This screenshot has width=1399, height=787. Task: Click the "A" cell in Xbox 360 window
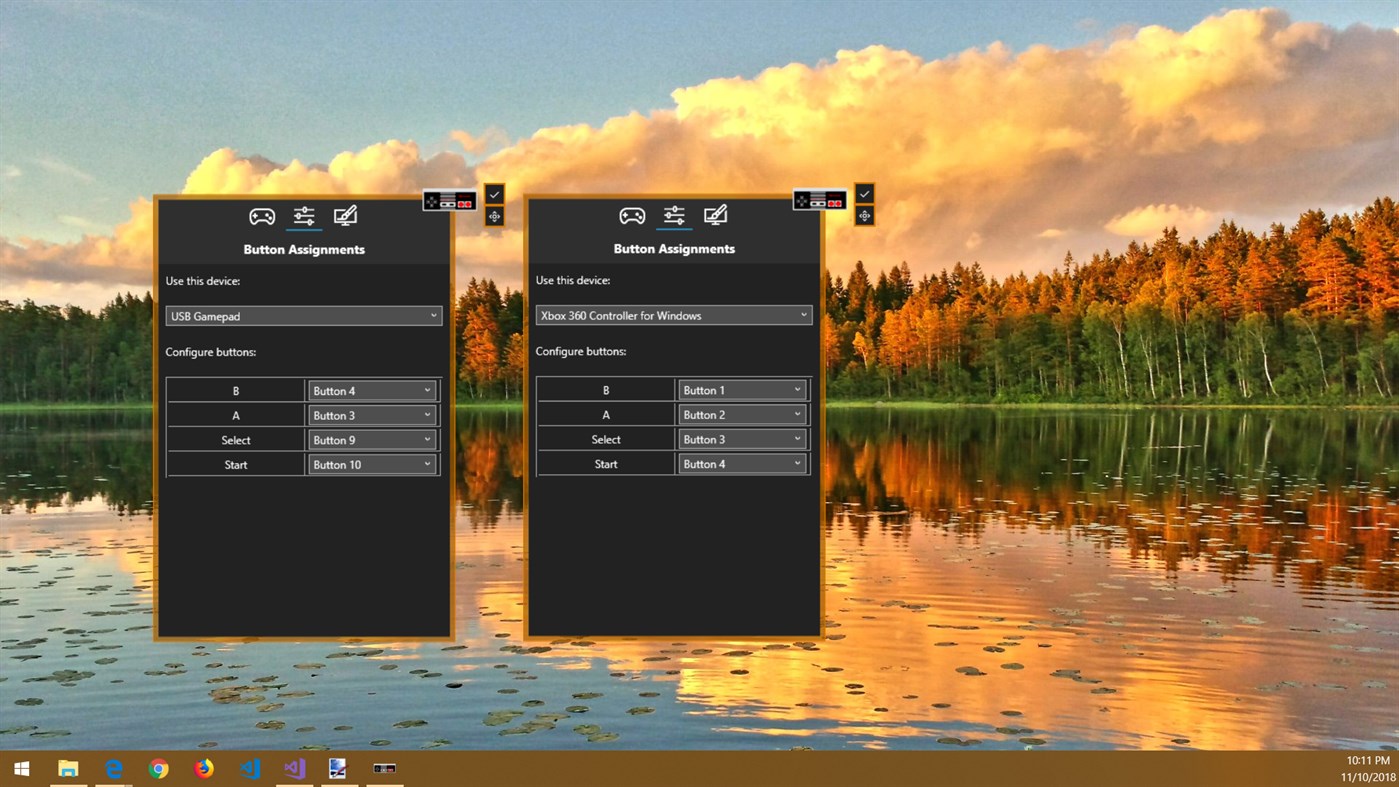[x=606, y=414]
